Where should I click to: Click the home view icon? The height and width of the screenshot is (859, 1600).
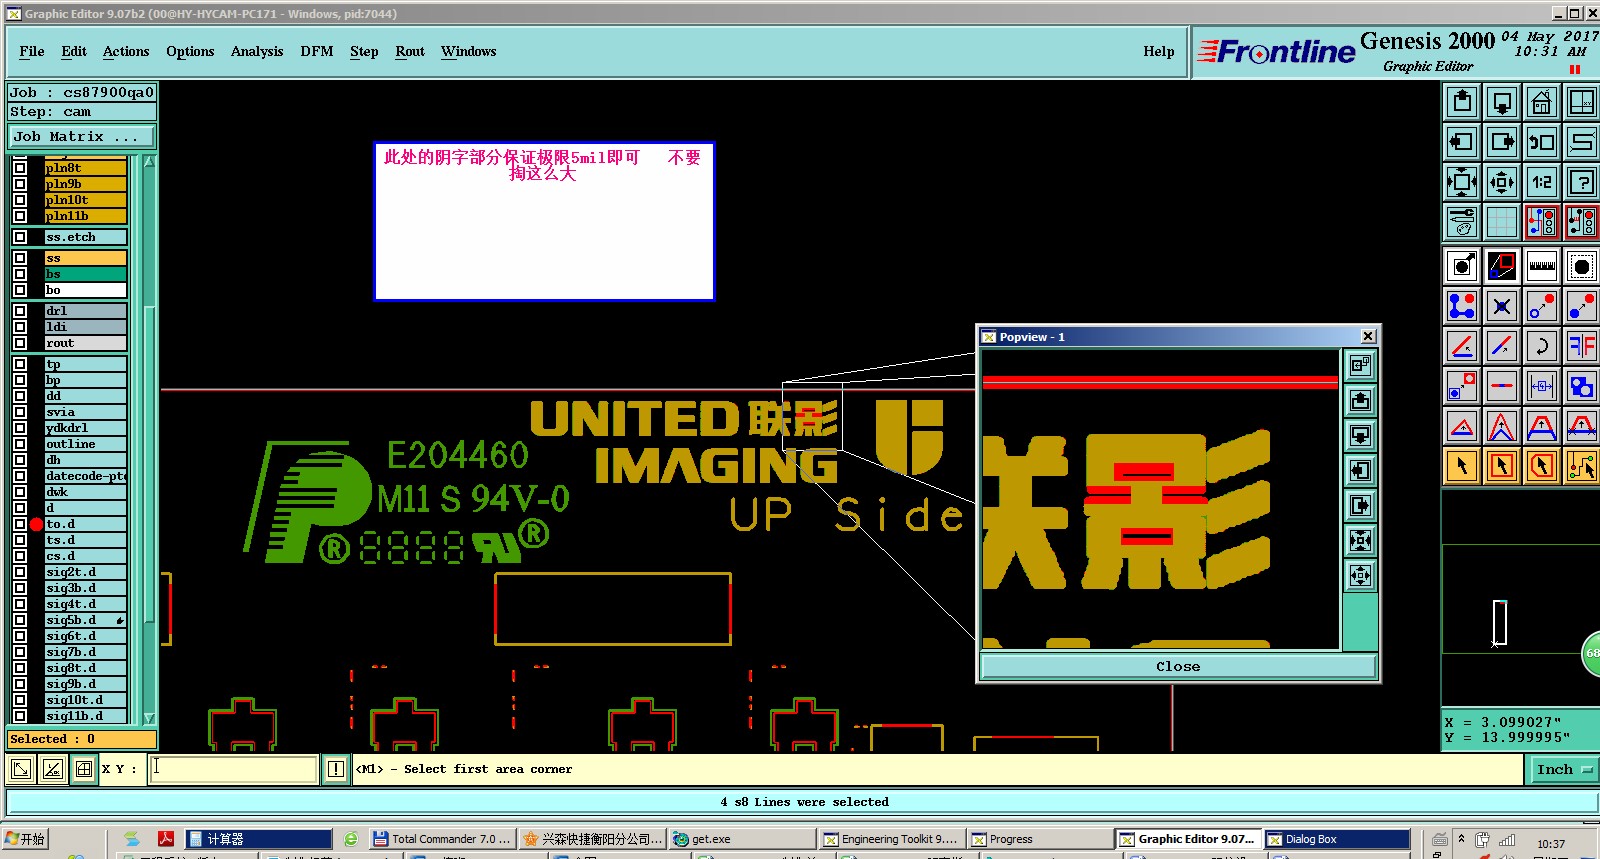point(1542,102)
